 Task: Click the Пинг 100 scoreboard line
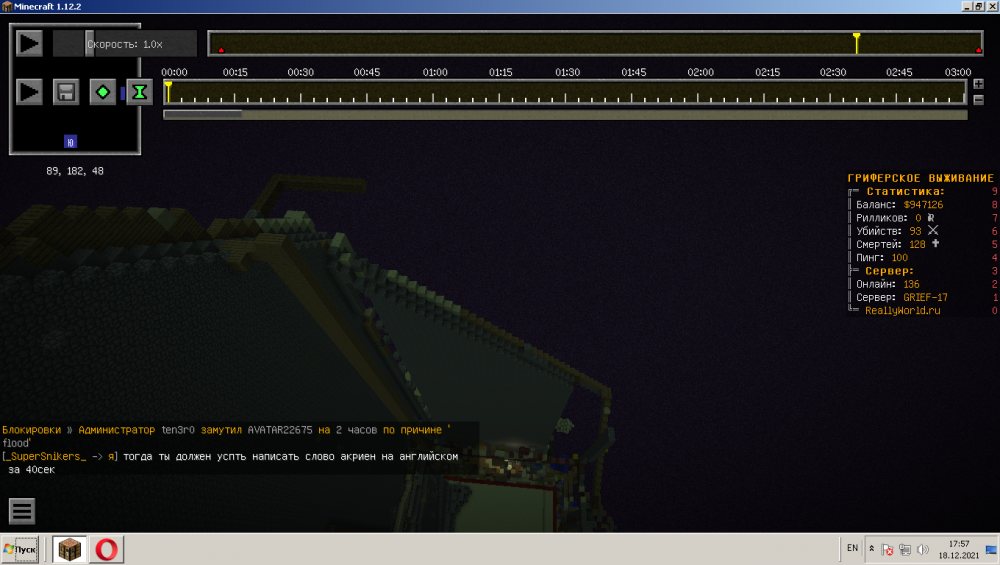(881, 258)
